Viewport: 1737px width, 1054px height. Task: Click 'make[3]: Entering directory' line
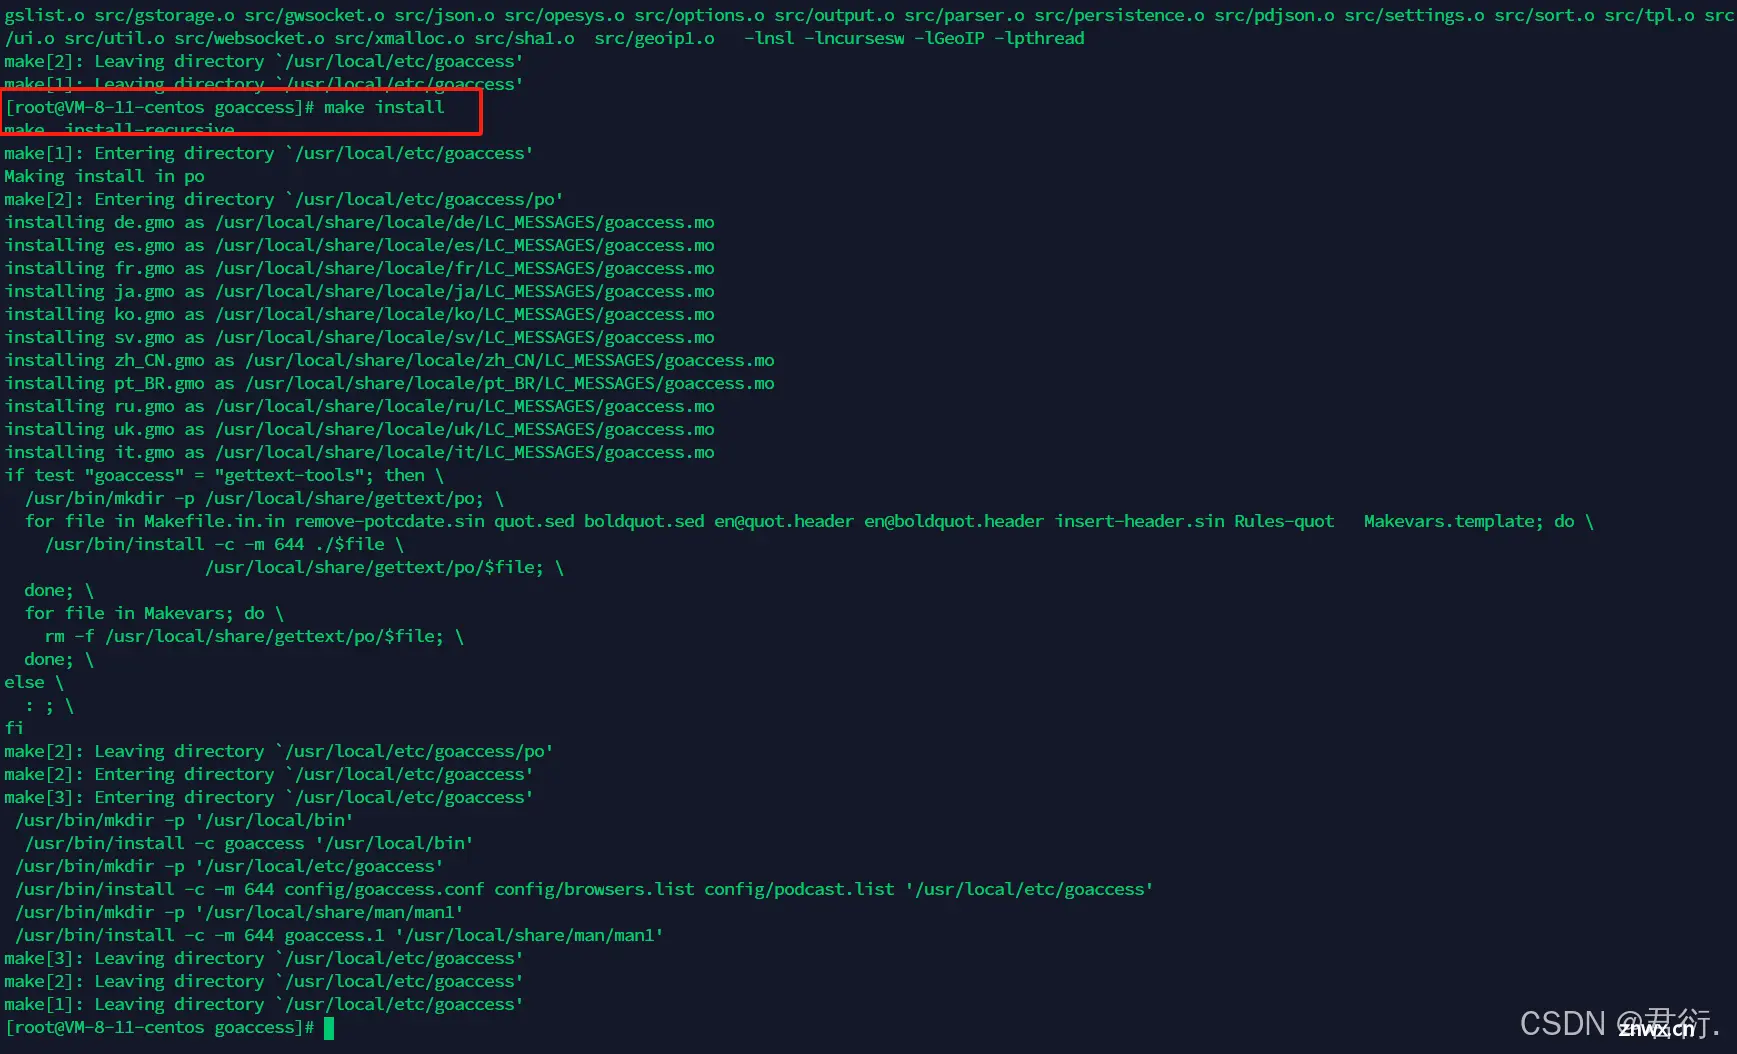point(269,797)
